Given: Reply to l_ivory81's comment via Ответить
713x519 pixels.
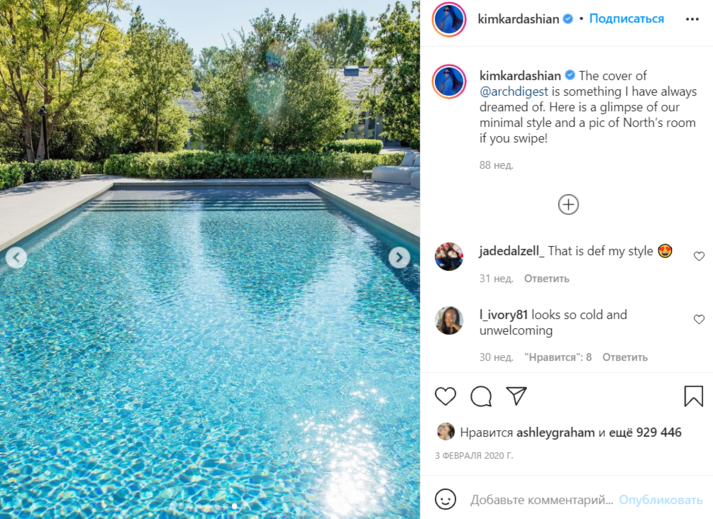Looking at the screenshot, I should pyautogui.click(x=625, y=357).
